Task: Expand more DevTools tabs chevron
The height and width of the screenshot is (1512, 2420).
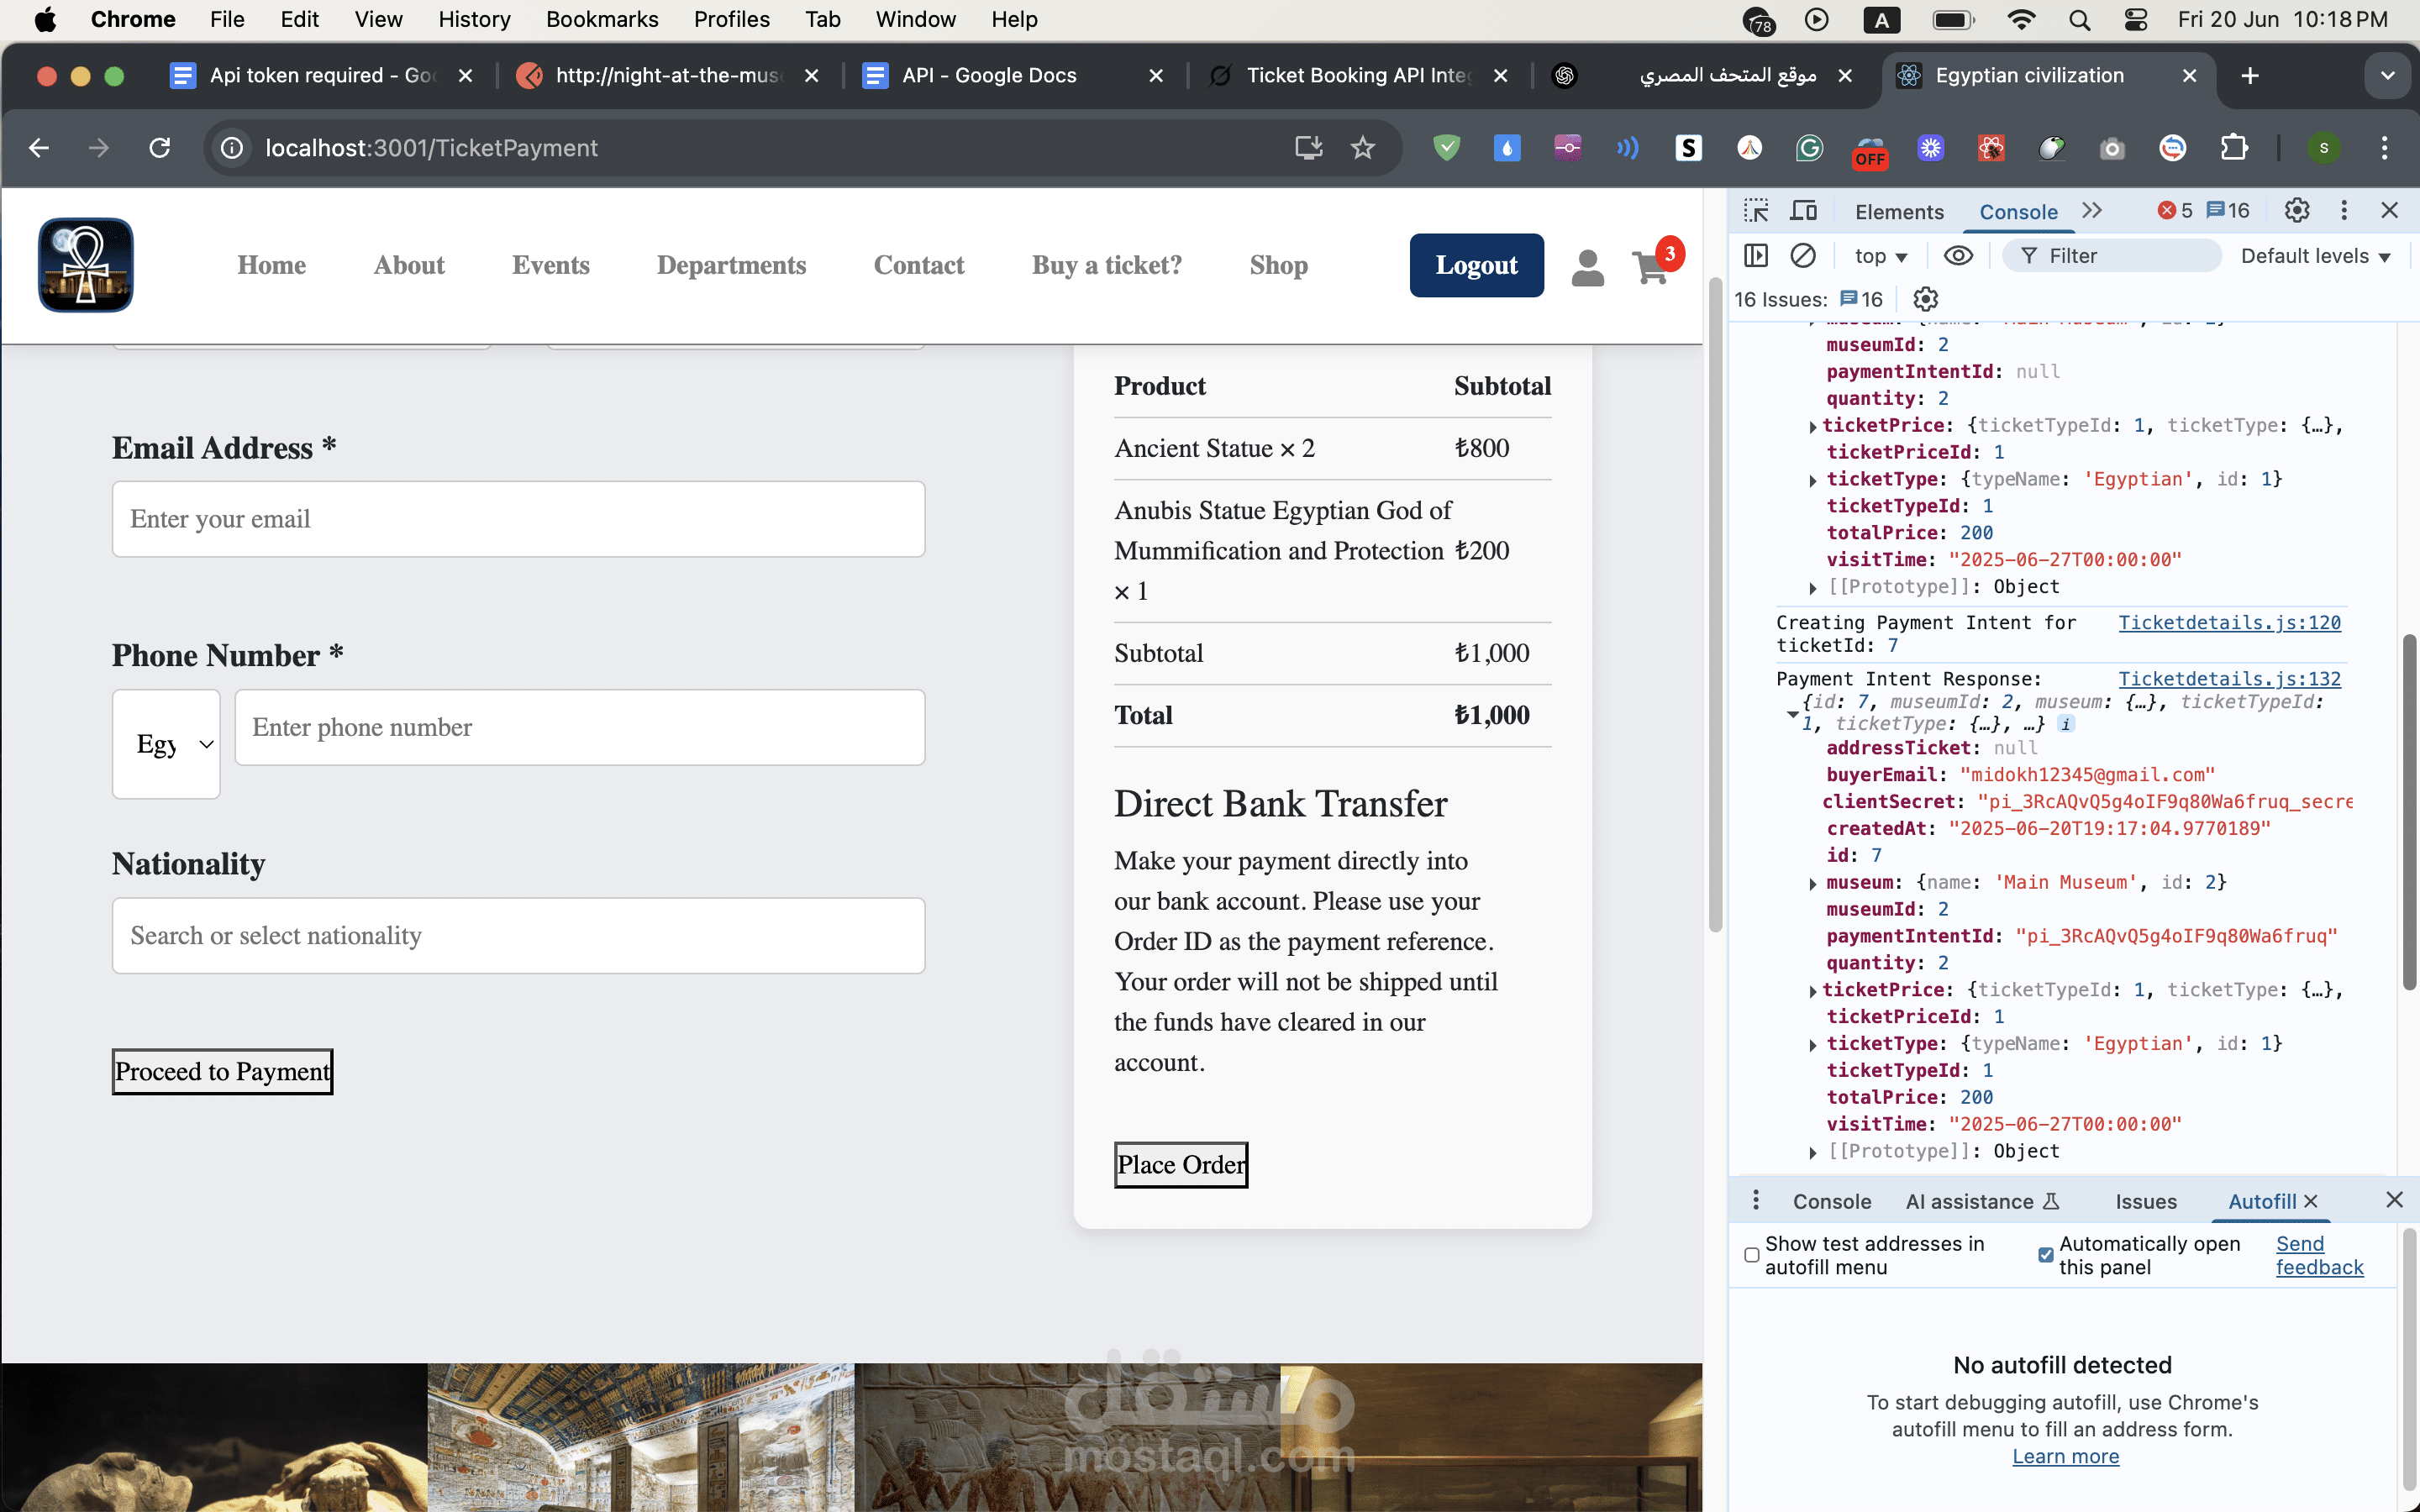Action: coord(2092,210)
